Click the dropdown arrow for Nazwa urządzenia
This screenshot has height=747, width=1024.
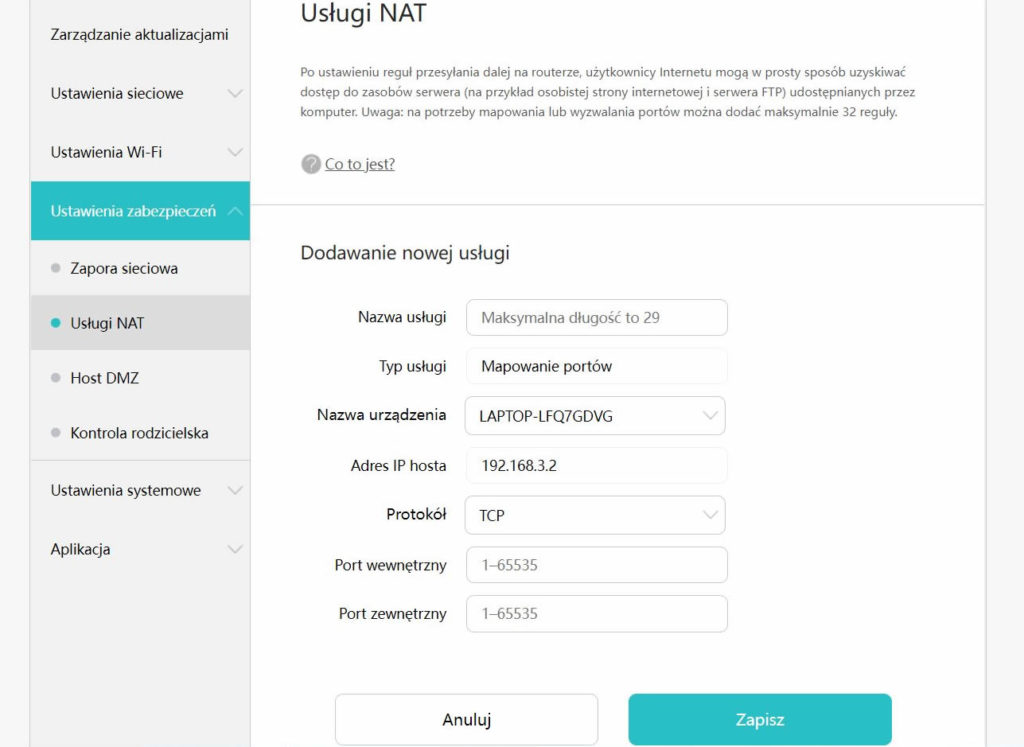pyautogui.click(x=711, y=416)
